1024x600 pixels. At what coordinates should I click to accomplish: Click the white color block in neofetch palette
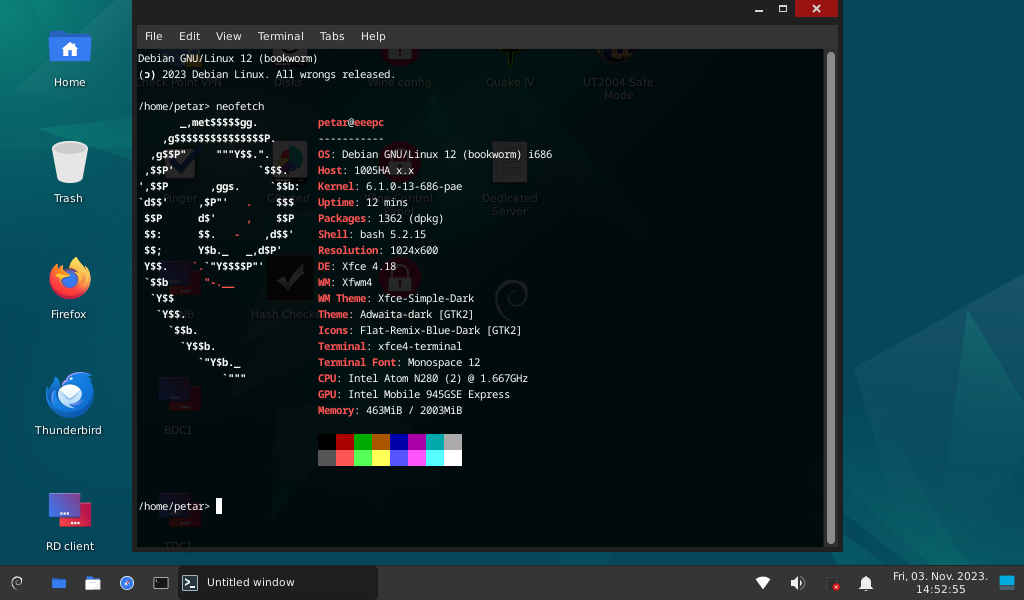pyautogui.click(x=453, y=458)
